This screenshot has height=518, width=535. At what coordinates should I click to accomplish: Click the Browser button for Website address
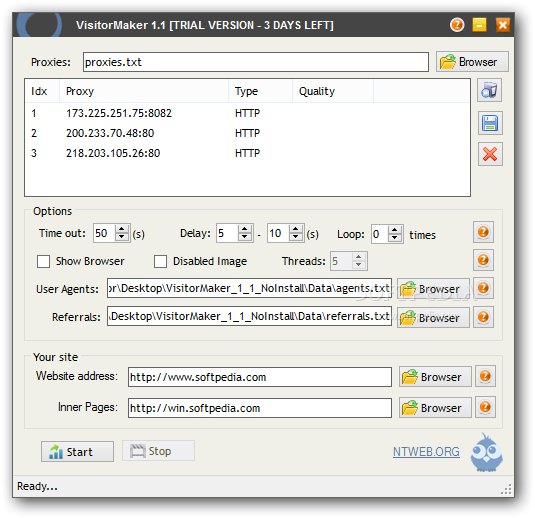[x=435, y=377]
